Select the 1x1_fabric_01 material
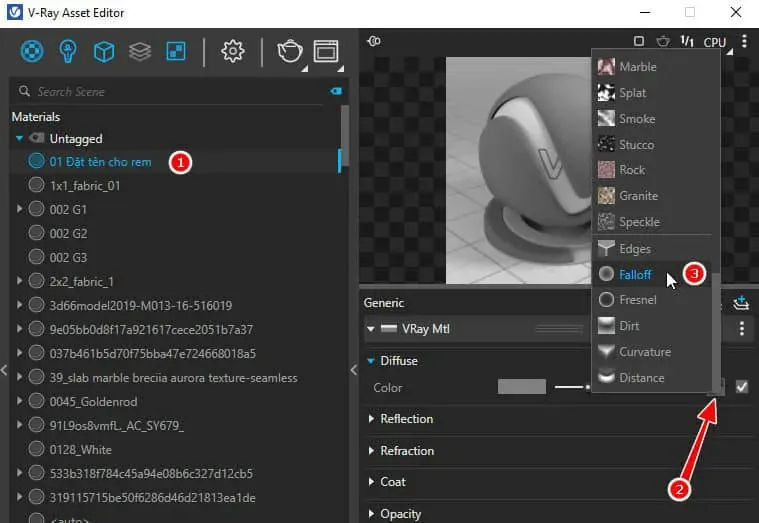759x523 pixels. pos(85,185)
